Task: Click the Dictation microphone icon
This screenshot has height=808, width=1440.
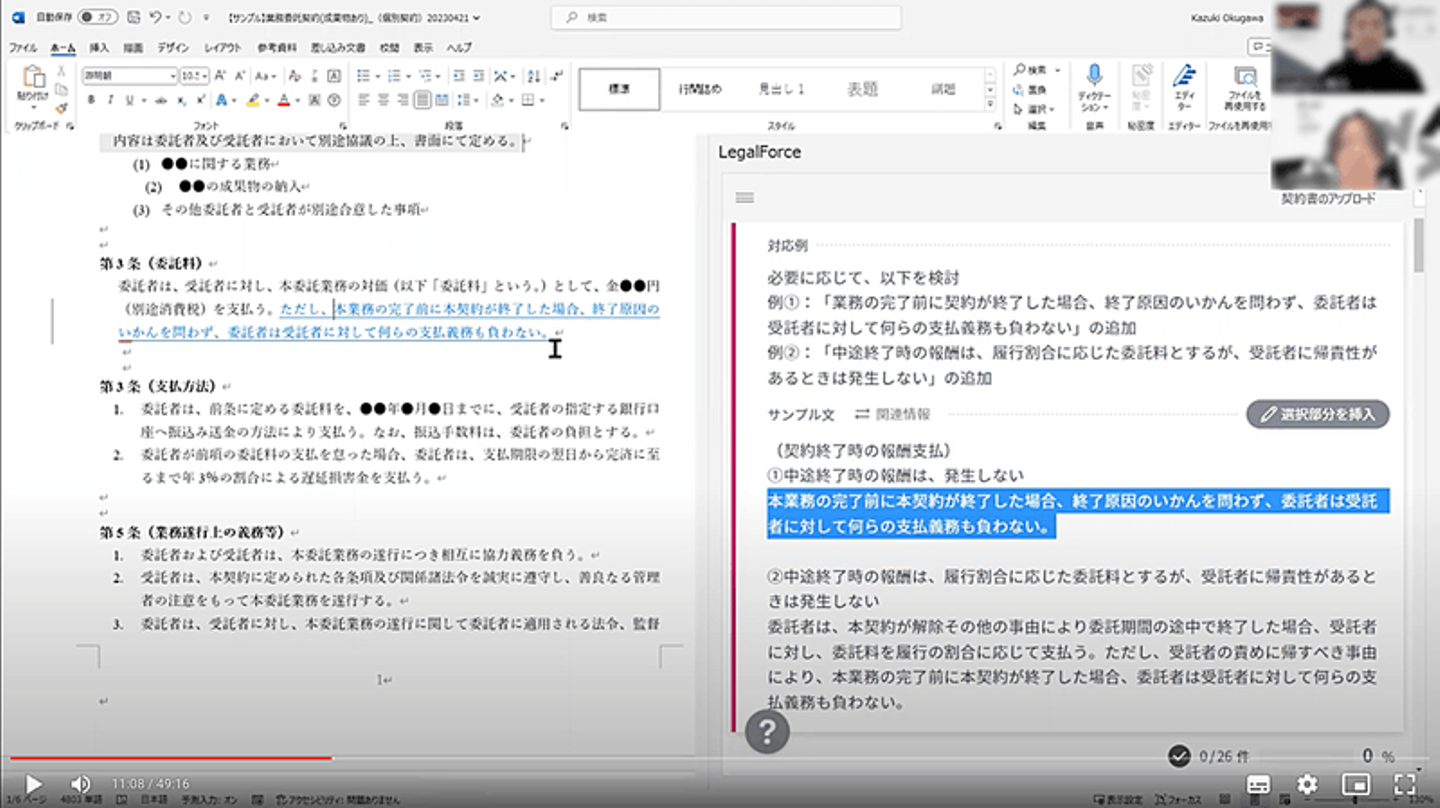Action: (1094, 76)
